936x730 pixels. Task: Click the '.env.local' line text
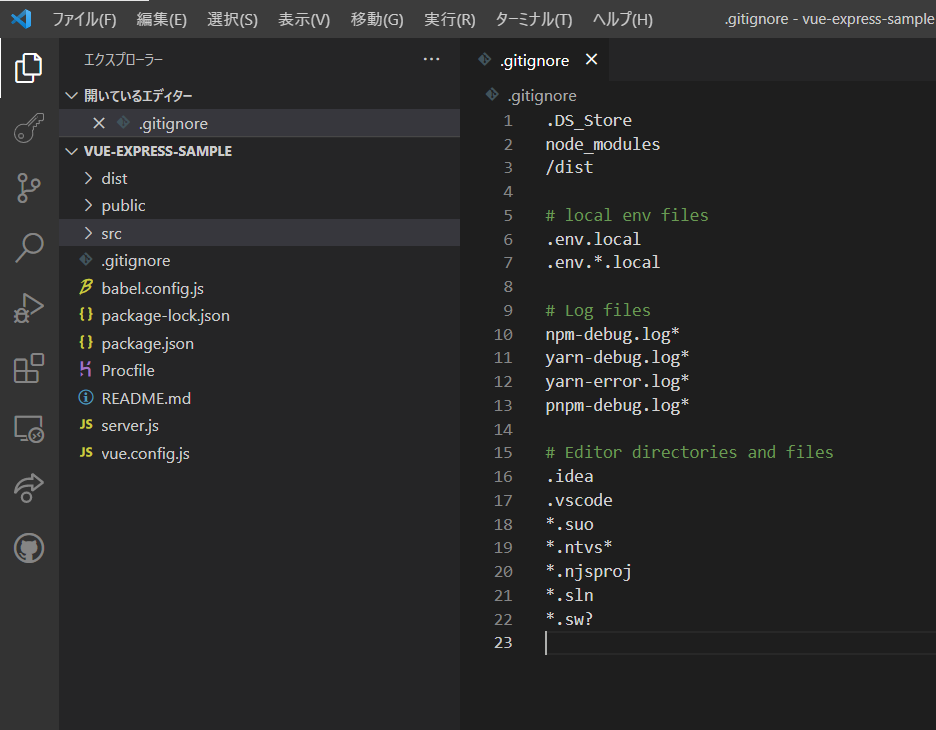[x=593, y=239]
